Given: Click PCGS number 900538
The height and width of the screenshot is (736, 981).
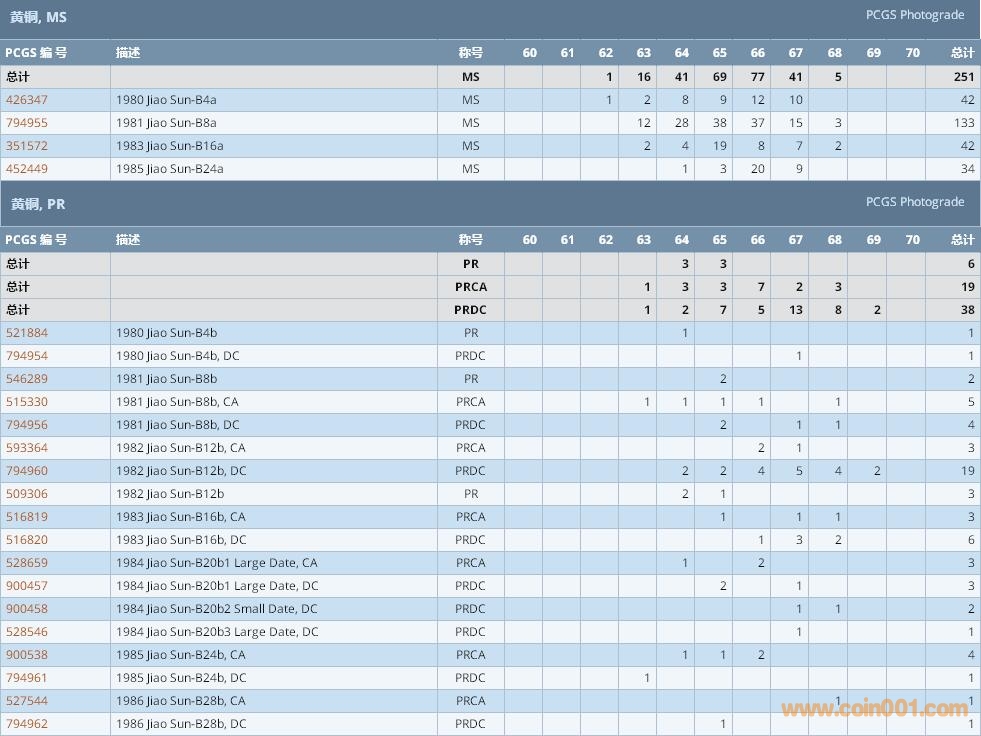Looking at the screenshot, I should click(27, 655).
